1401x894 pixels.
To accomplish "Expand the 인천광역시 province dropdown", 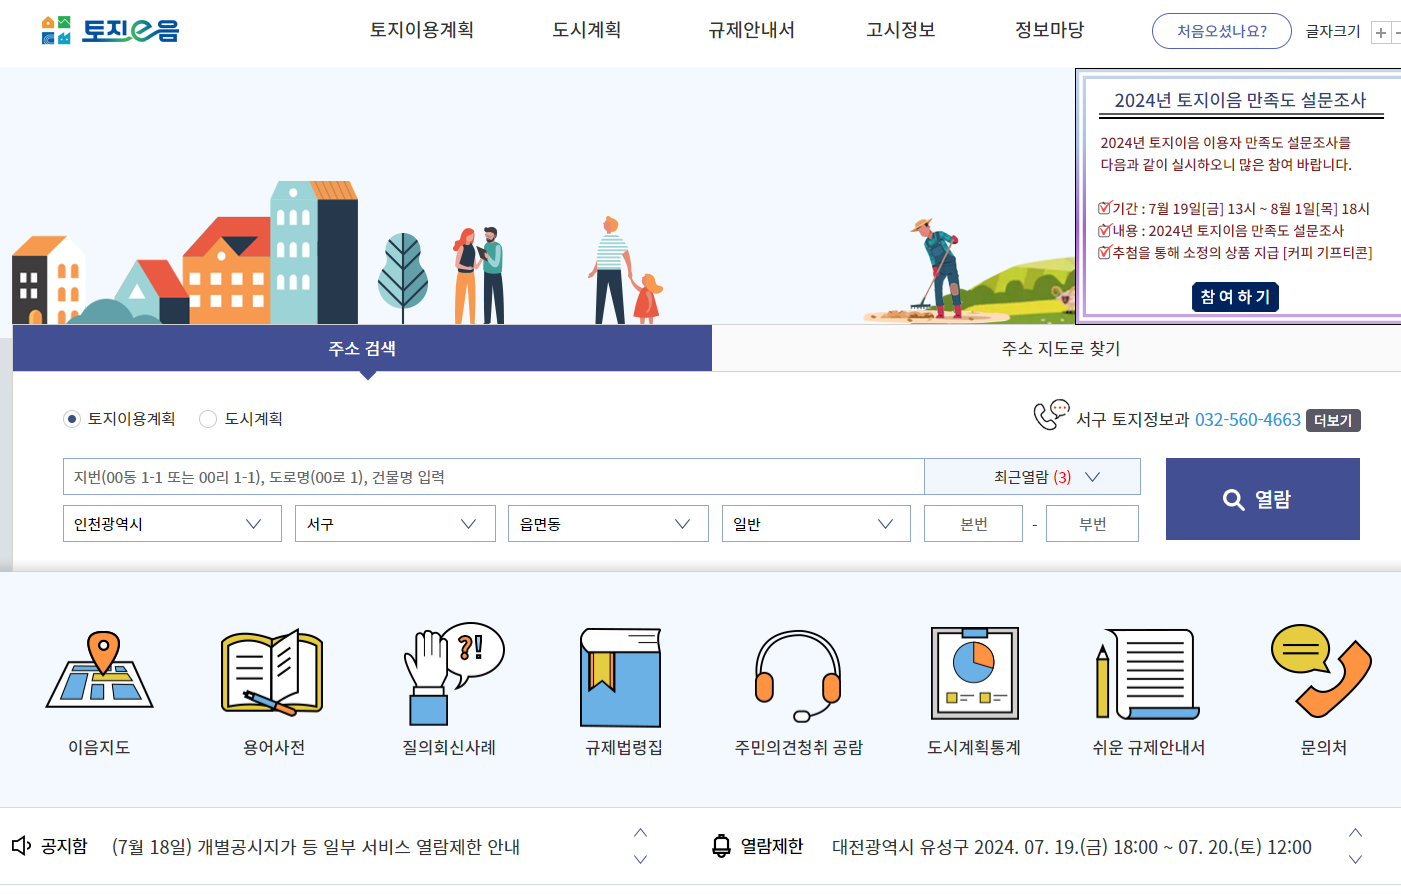I will pos(173,523).
